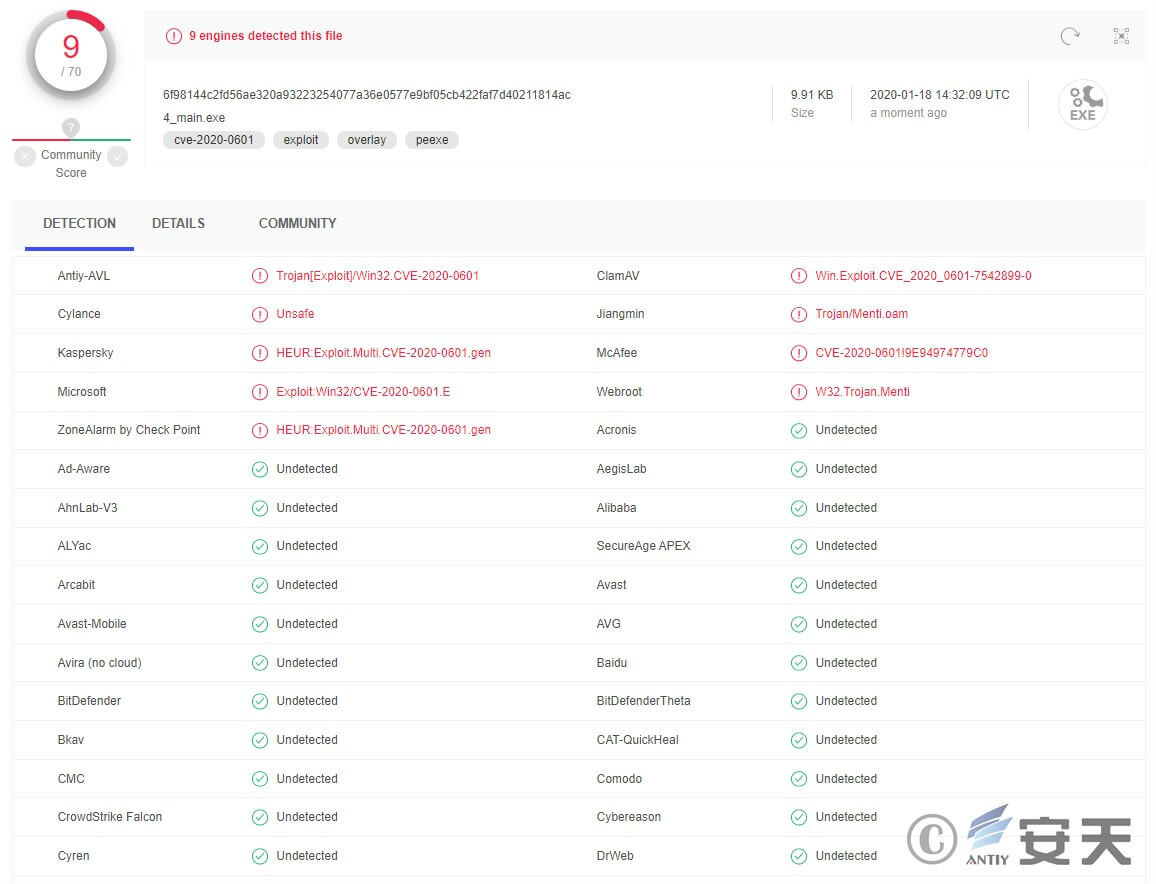Image resolution: width=1156 pixels, height=884 pixels.
Task: Click the Avast-Mobile engine name
Action: [91, 624]
